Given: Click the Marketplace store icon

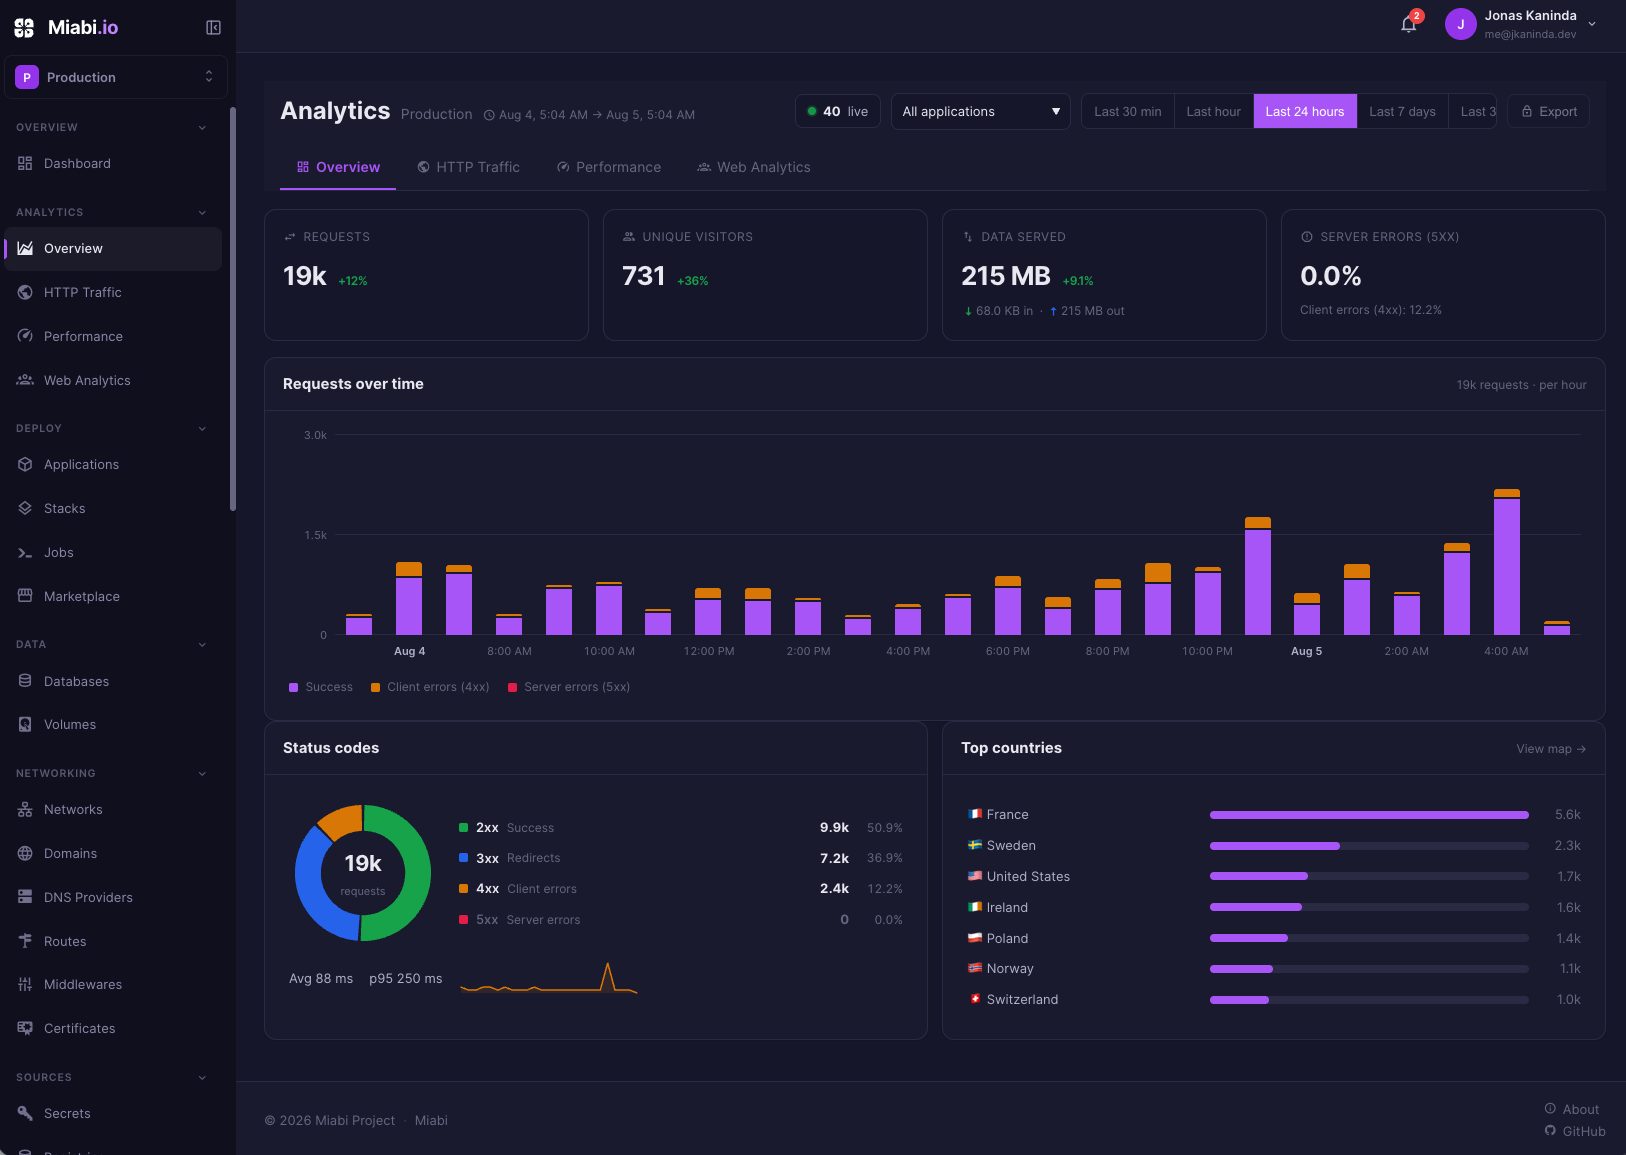Looking at the screenshot, I should click(x=25, y=597).
